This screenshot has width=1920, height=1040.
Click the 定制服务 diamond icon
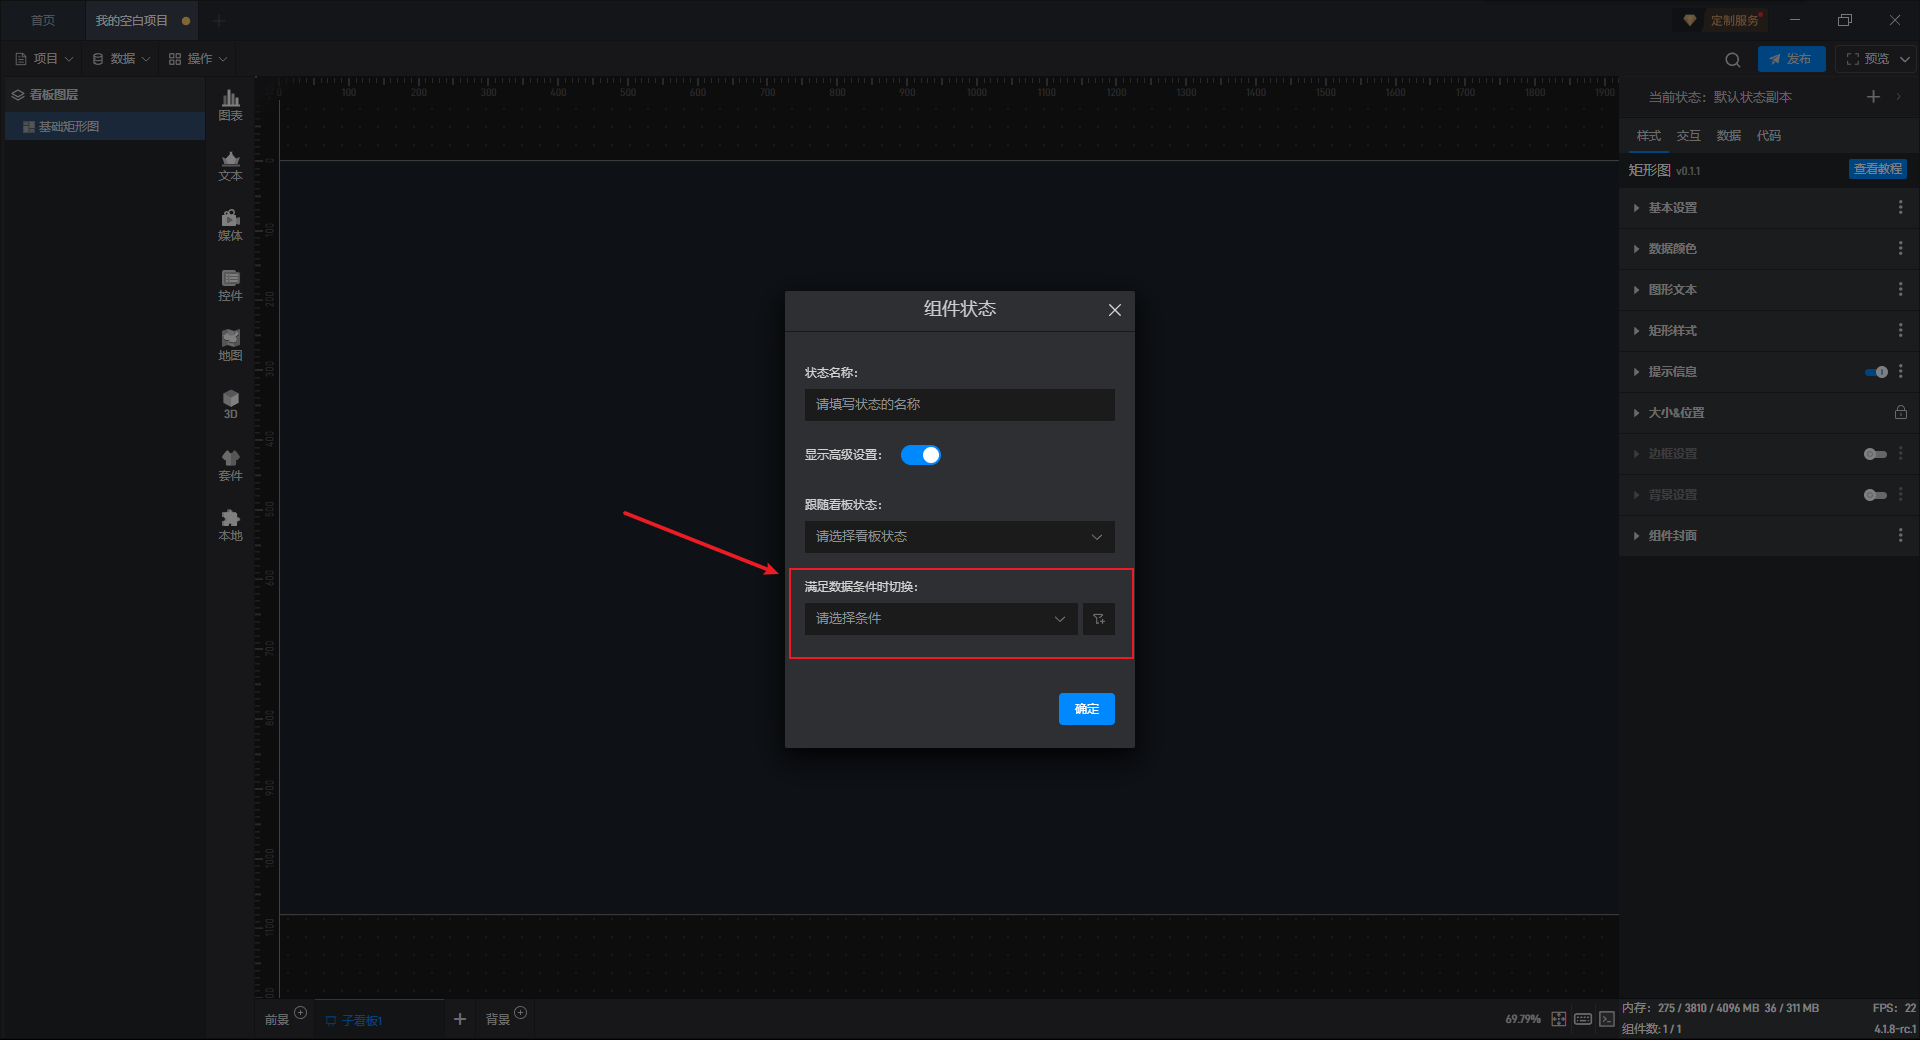[1690, 20]
